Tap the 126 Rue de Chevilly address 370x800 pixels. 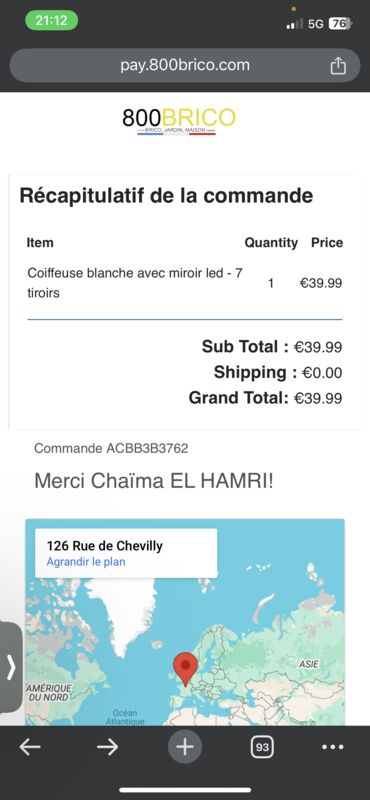click(x=105, y=545)
